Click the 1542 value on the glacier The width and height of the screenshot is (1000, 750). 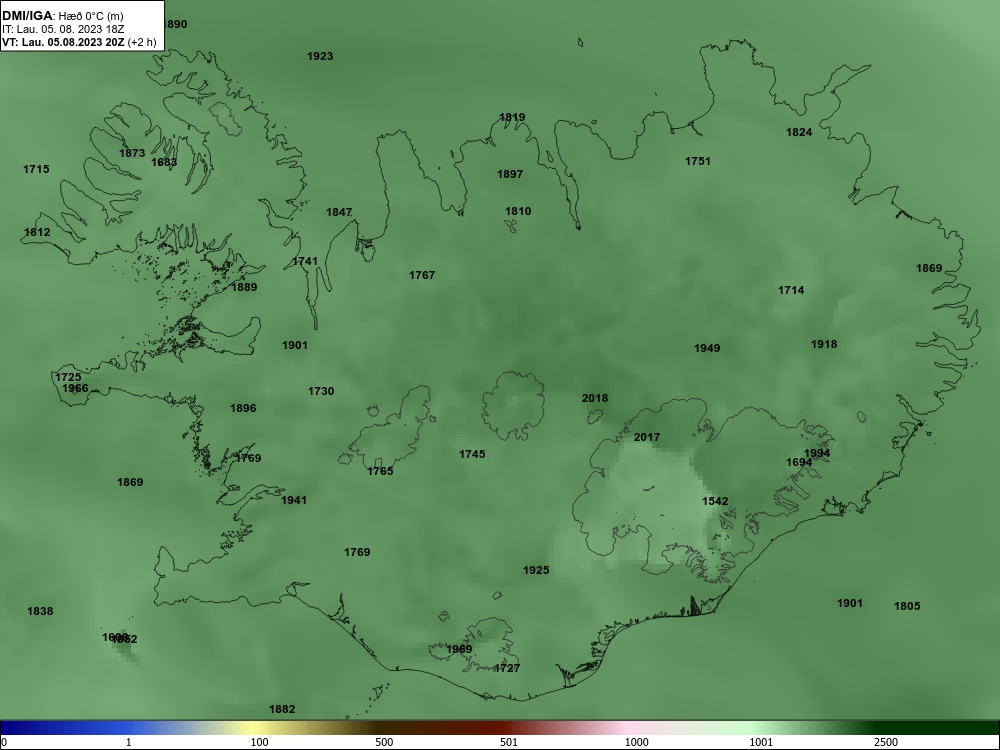tap(715, 501)
